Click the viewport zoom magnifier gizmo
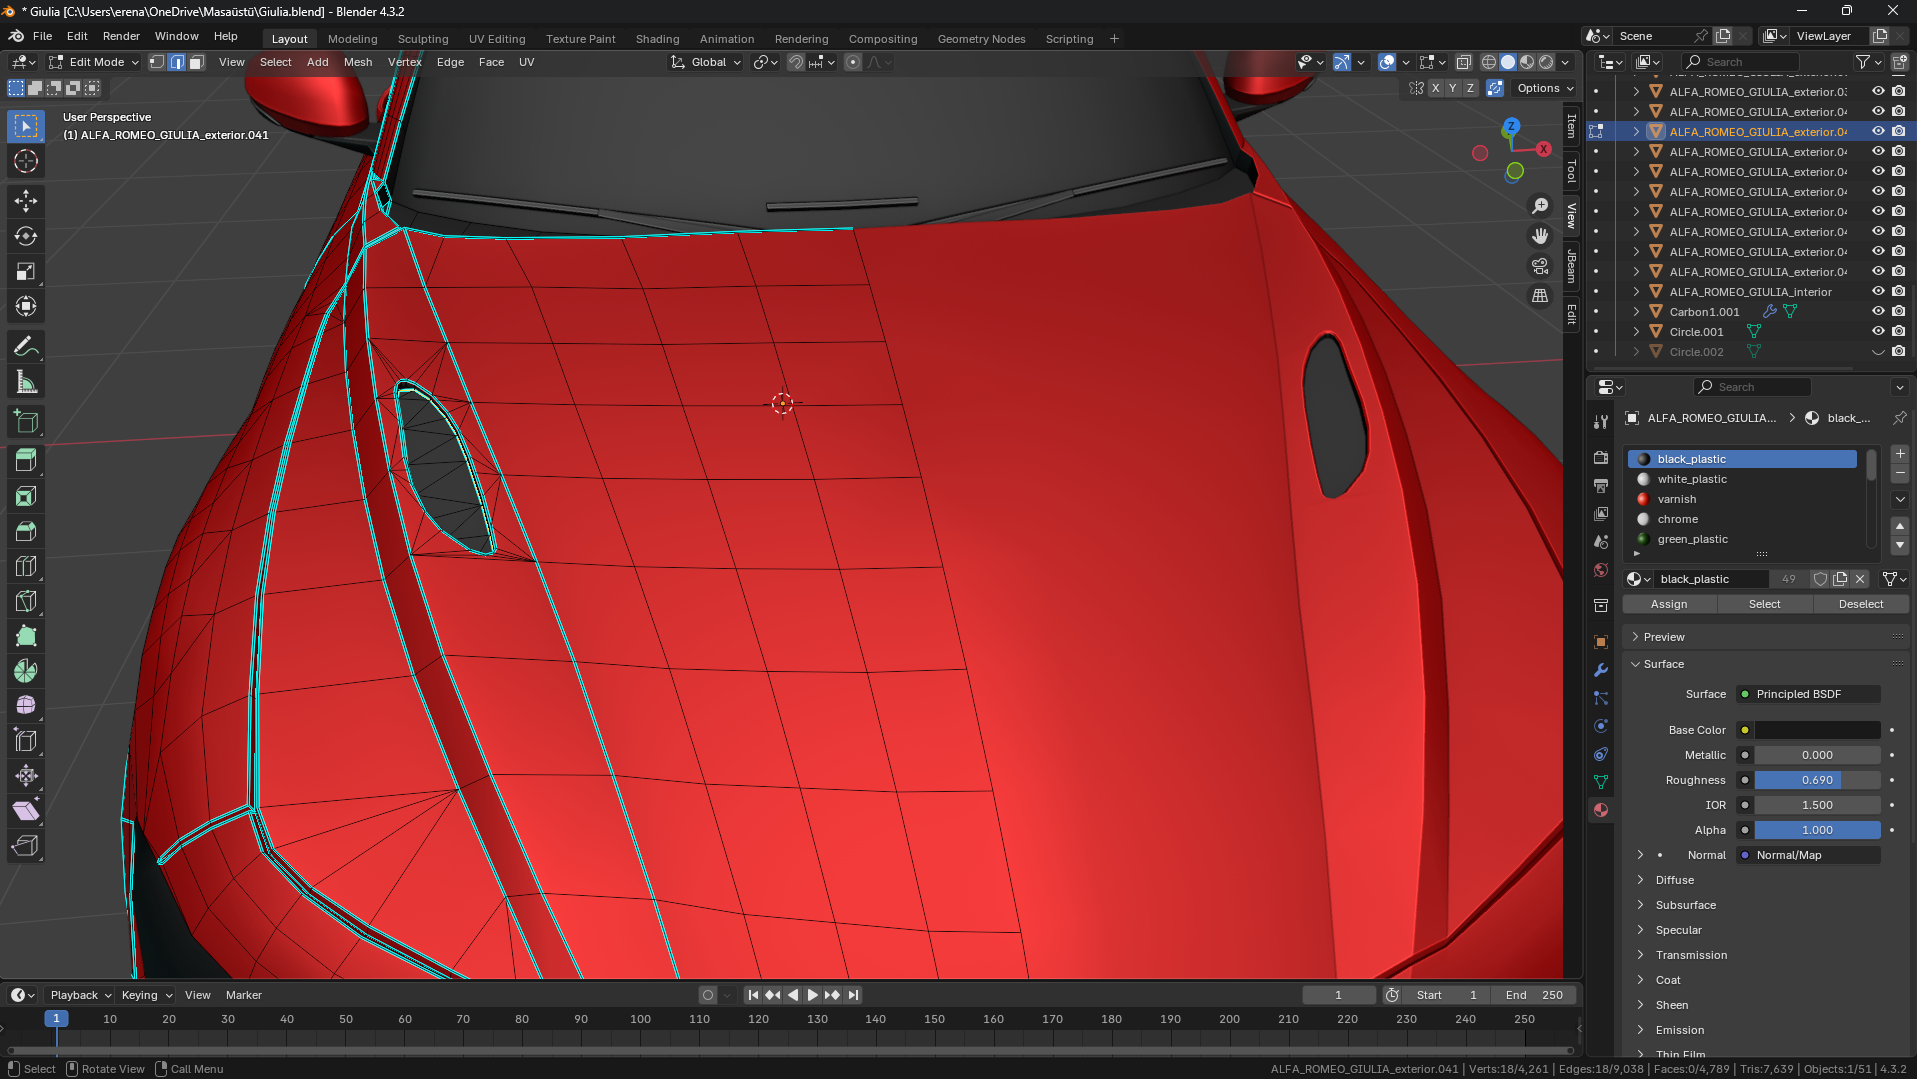 (x=1540, y=206)
